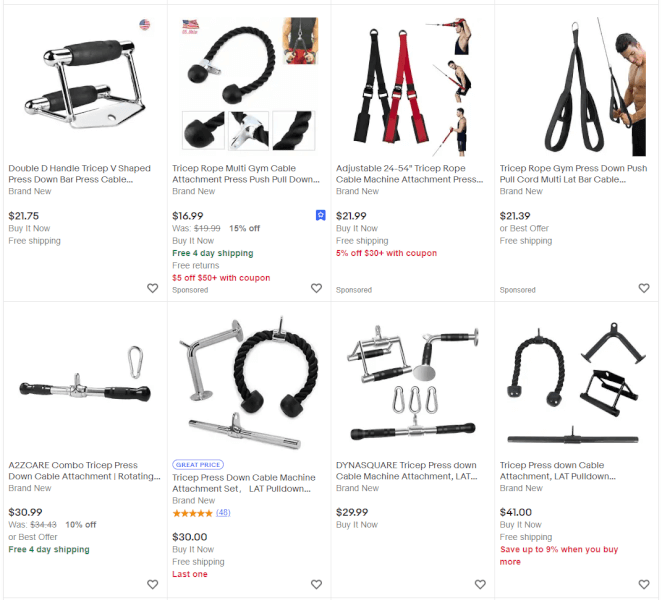Viewport: 662px width, 600px height.
Task: View the (48) ratings link
Action: pos(223,513)
